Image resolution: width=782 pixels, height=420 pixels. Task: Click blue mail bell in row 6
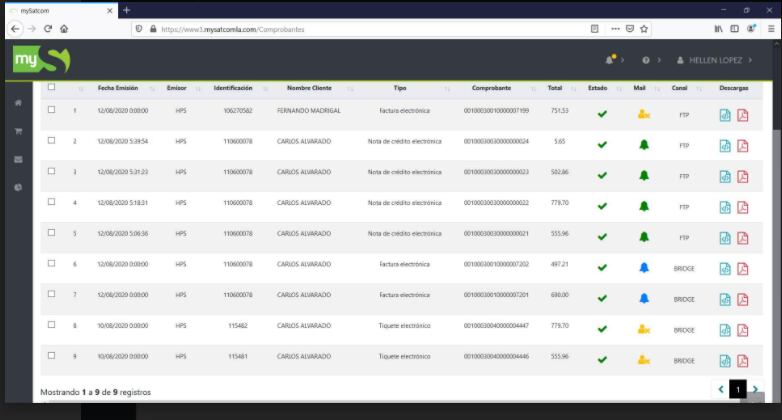[644, 269]
